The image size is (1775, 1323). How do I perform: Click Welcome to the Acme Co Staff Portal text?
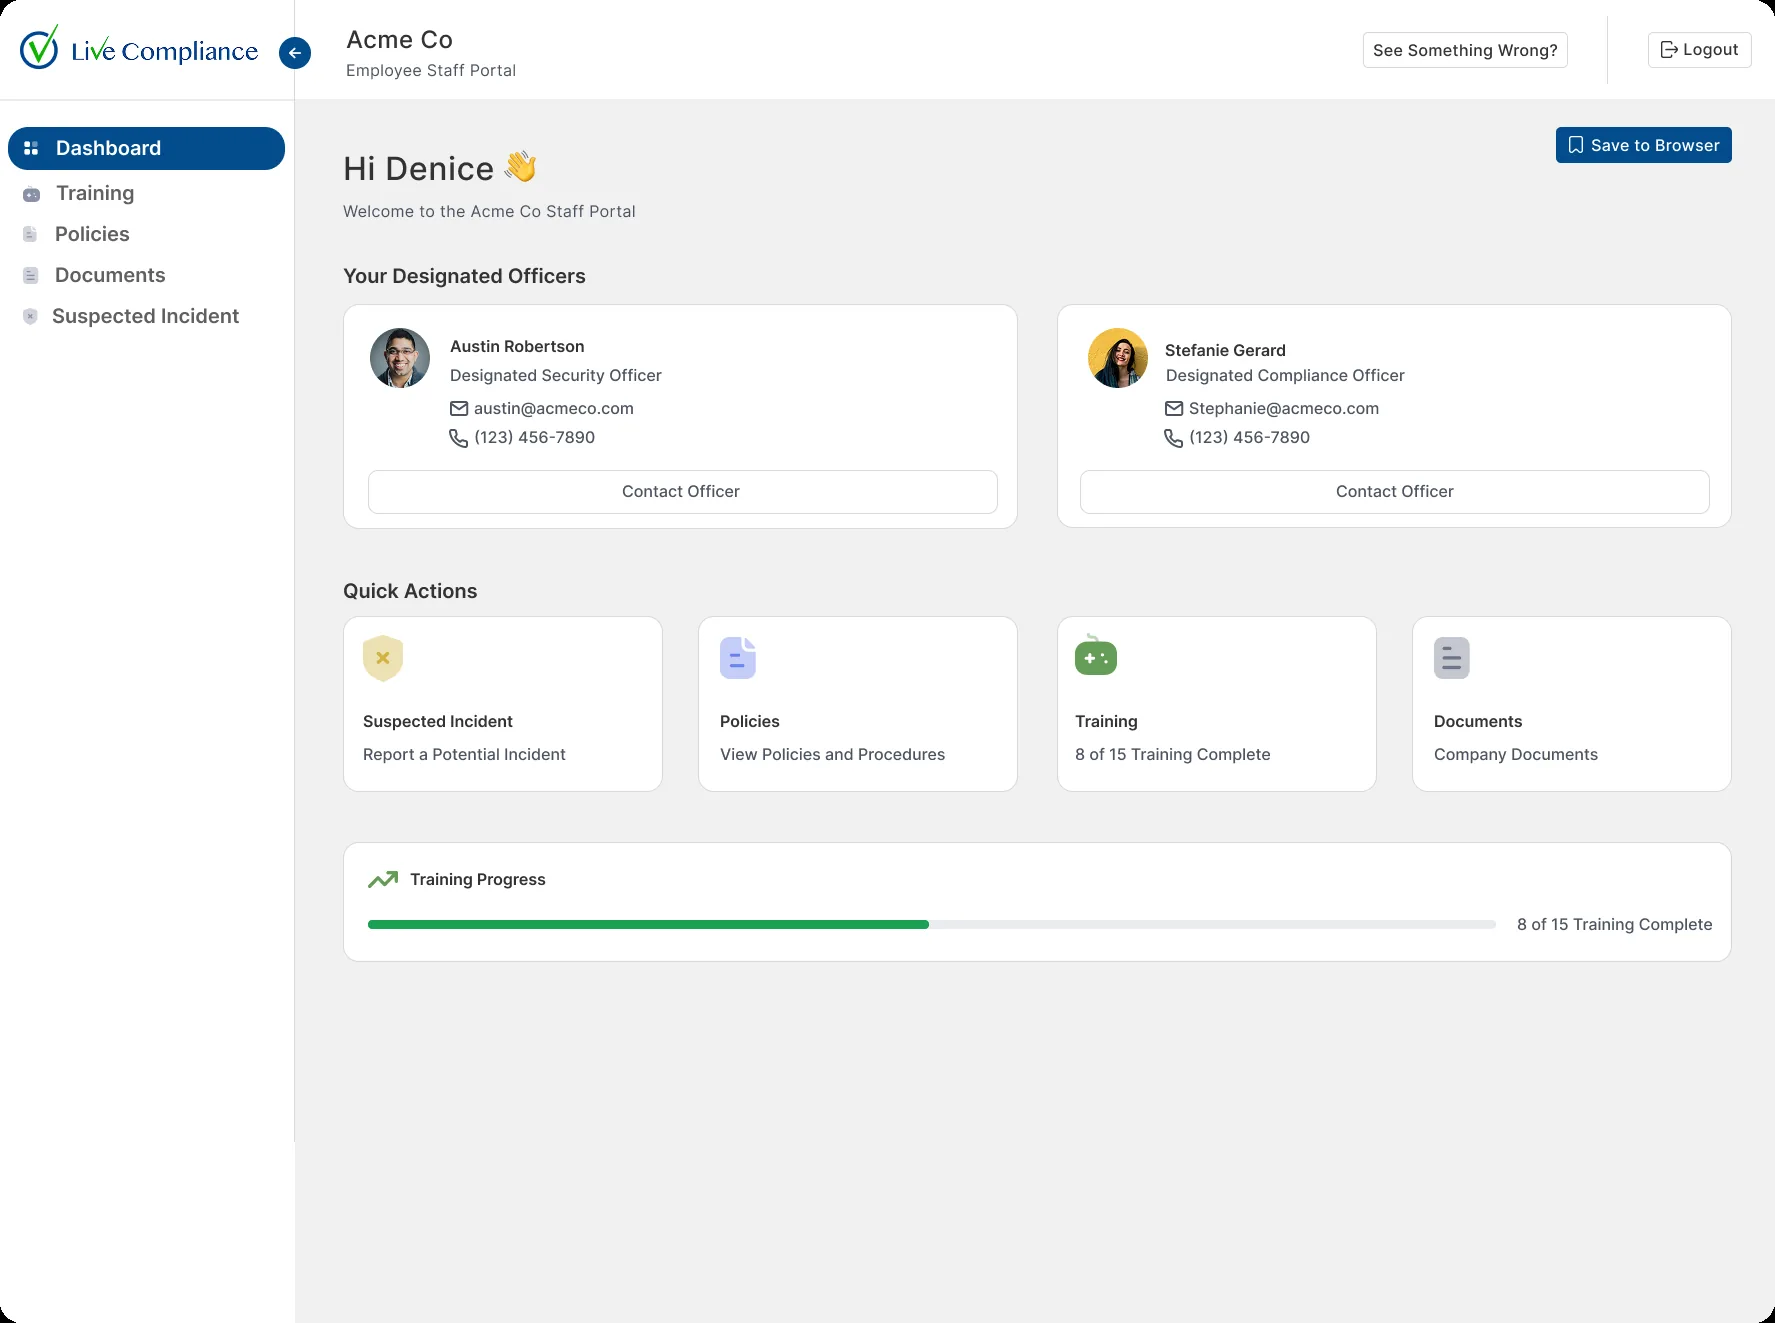point(489,211)
